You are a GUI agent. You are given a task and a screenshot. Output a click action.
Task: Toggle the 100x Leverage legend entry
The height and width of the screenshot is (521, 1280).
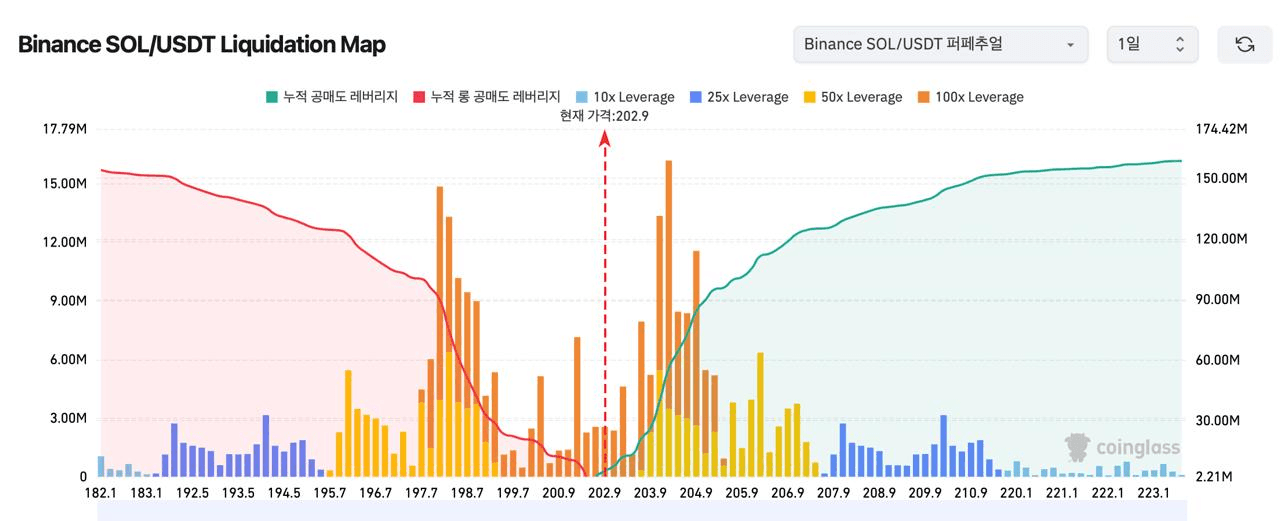tap(969, 97)
